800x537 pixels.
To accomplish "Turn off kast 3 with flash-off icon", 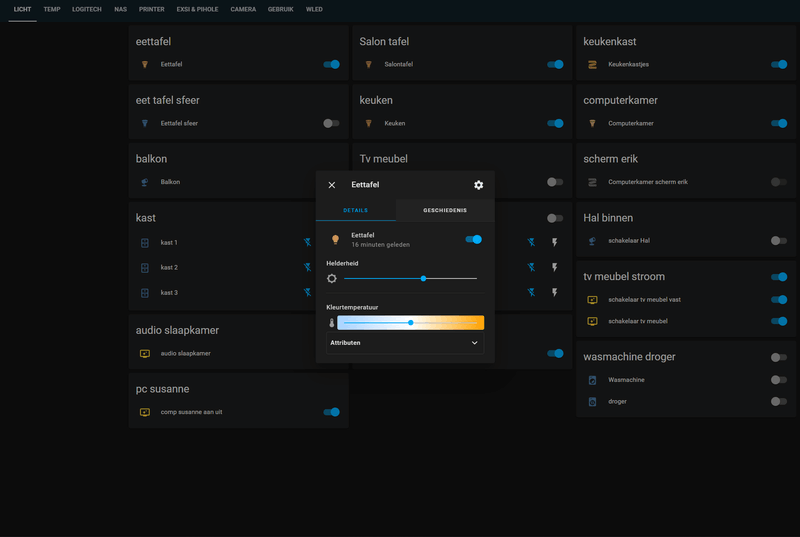I will tap(307, 292).
